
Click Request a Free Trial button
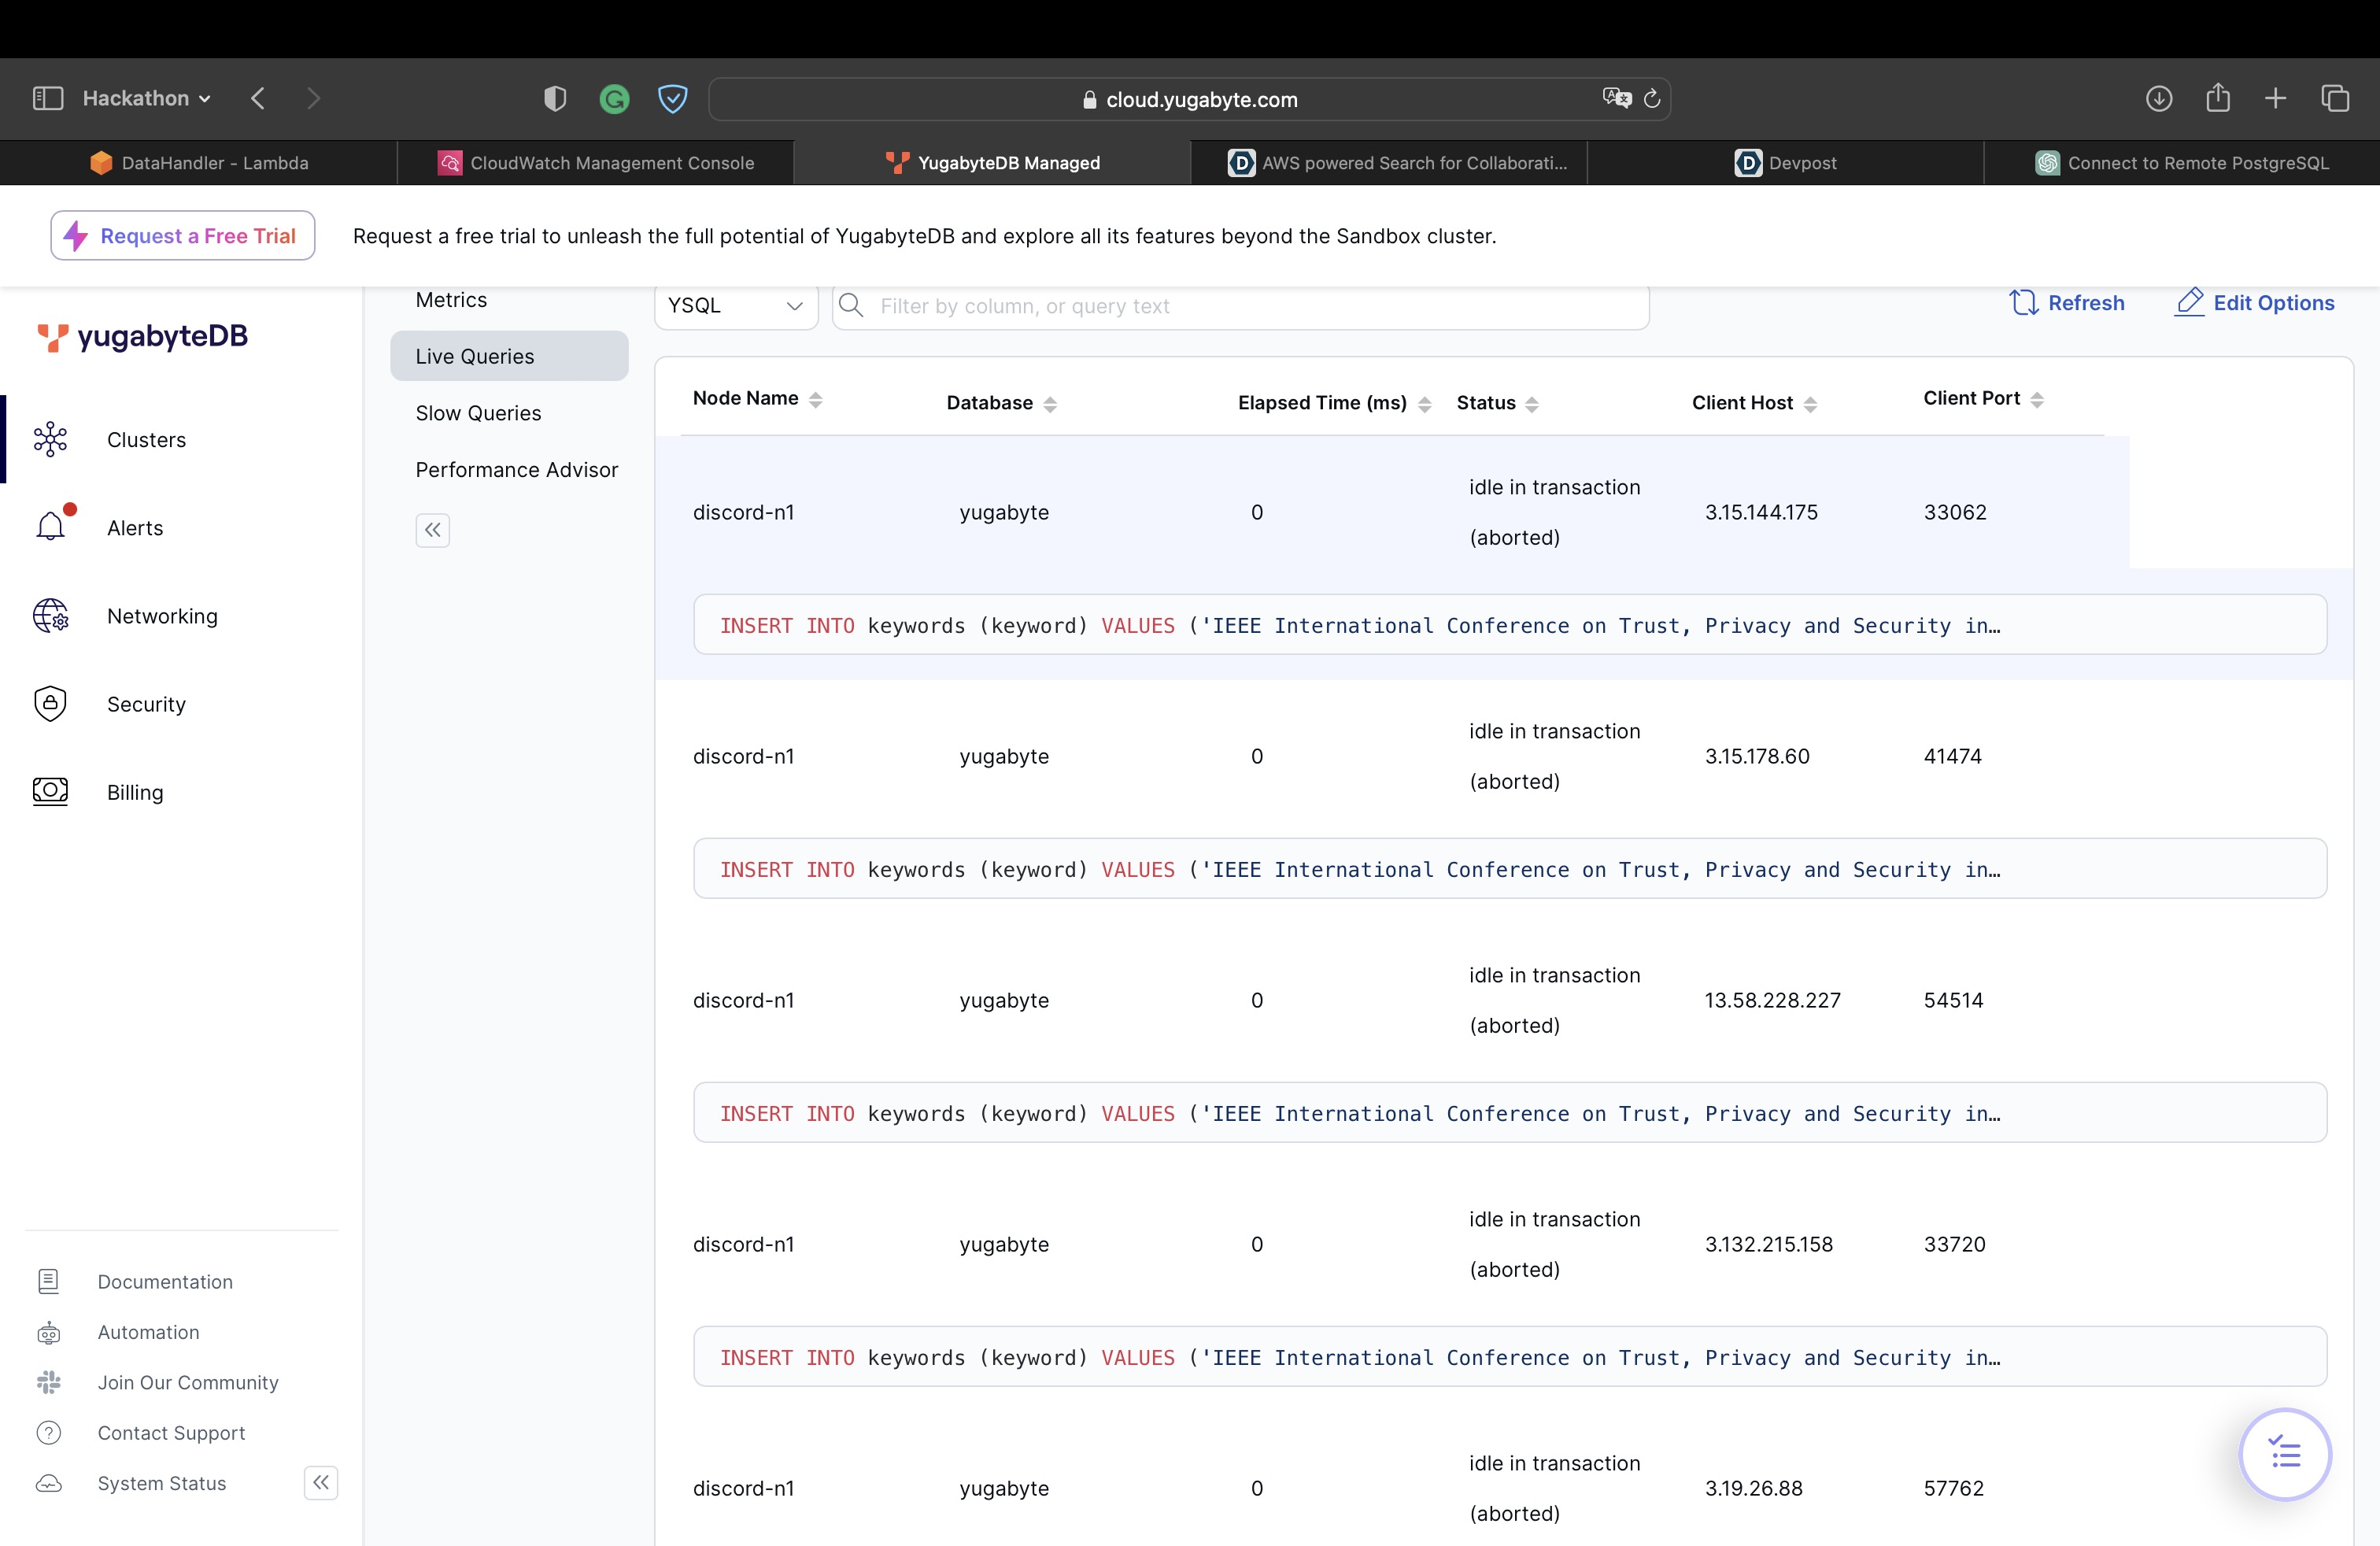click(183, 236)
